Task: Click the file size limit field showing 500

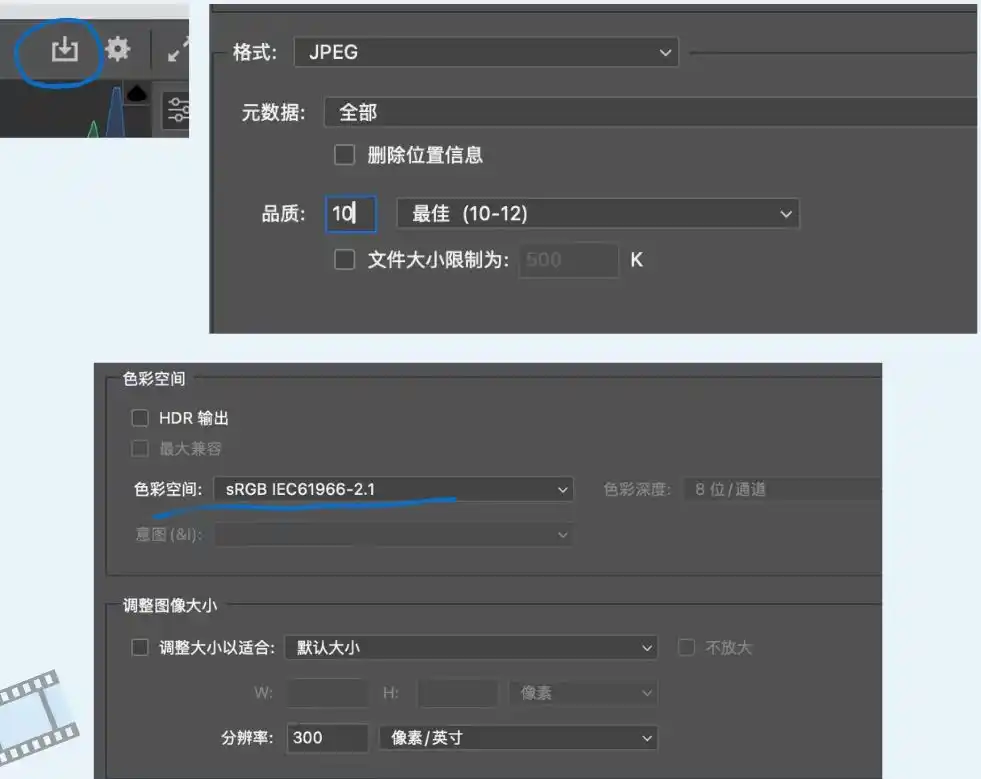Action: pos(568,260)
